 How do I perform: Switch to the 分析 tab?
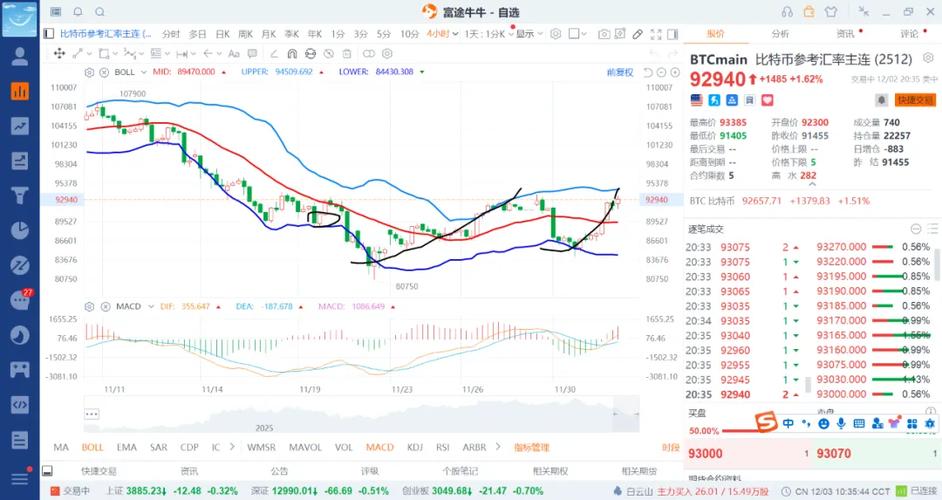(780, 34)
